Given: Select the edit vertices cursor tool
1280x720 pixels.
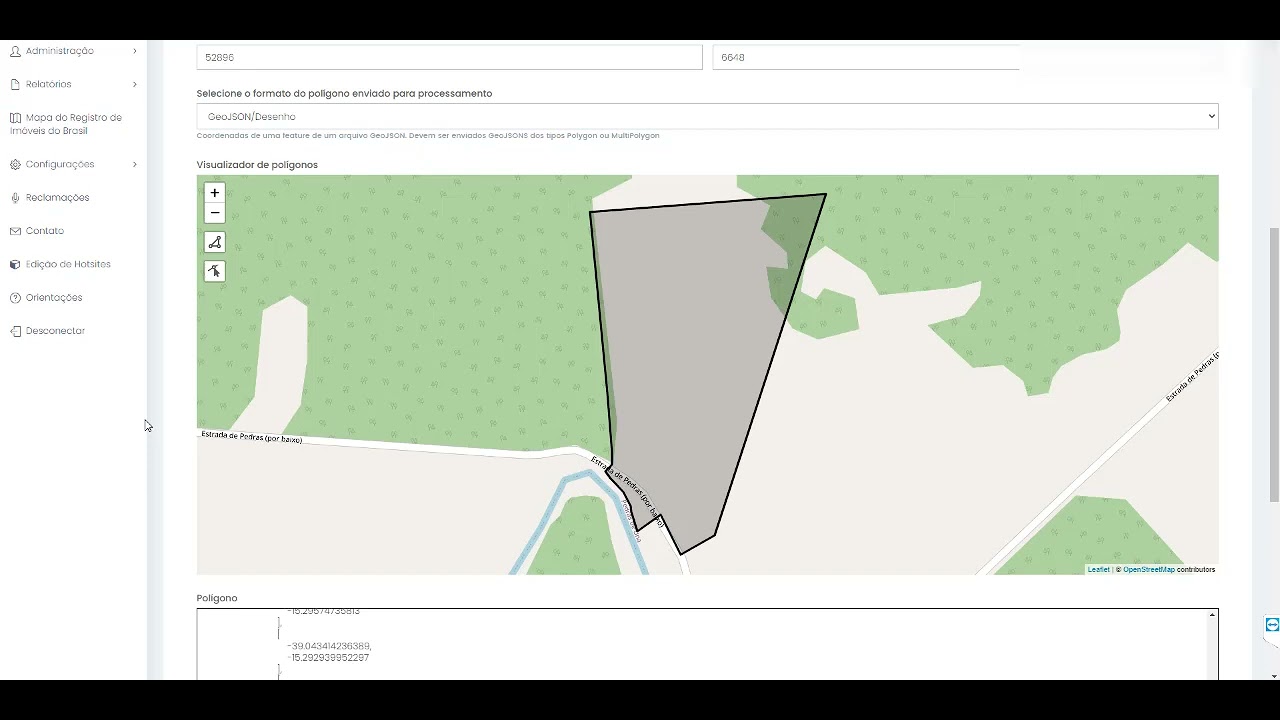Looking at the screenshot, I should coord(214,271).
